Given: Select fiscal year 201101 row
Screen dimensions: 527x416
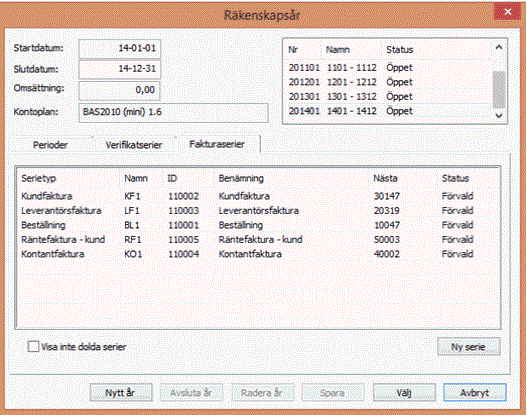Looking at the screenshot, I should (x=388, y=68).
